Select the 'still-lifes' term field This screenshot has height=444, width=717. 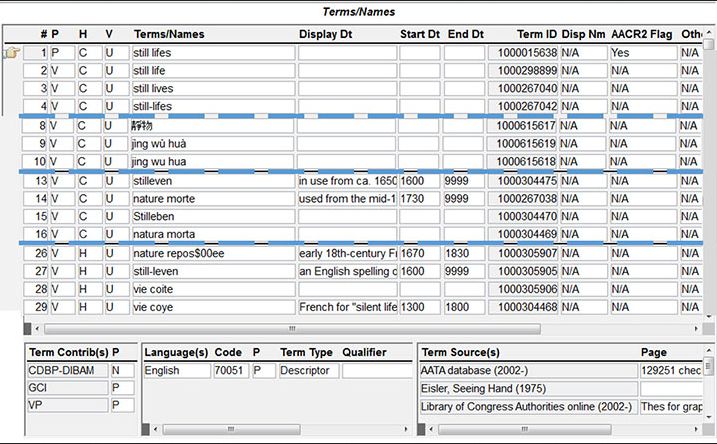214,106
